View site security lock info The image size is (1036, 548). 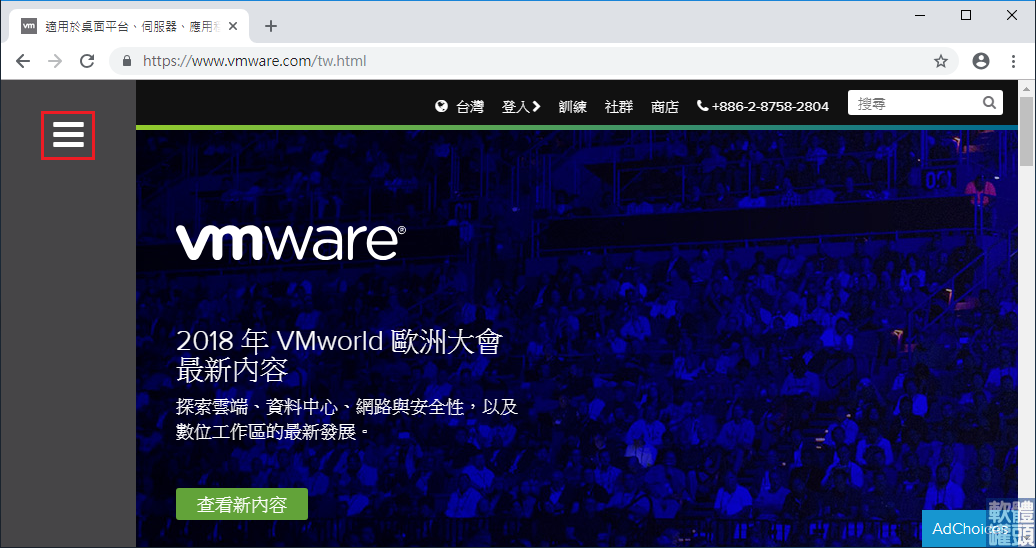point(128,61)
